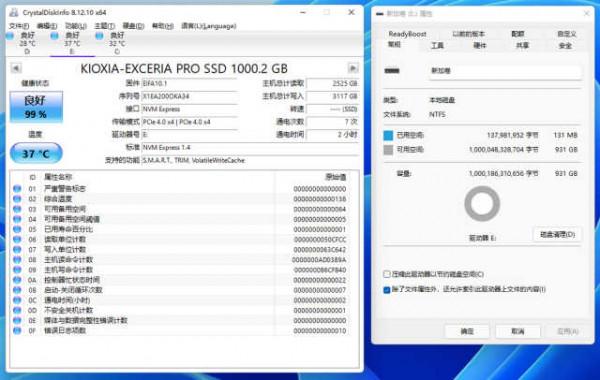The width and height of the screenshot is (600, 380).
Task: Click the transfer mode field PCIe 4.0 x4
Action: (x=189, y=122)
